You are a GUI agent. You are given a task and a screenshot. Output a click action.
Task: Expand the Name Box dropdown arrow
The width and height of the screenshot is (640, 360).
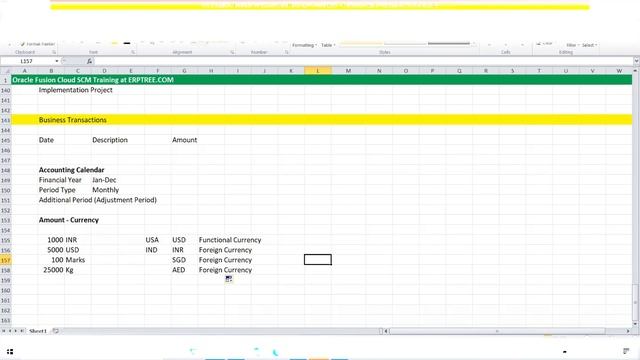(x=57, y=61)
